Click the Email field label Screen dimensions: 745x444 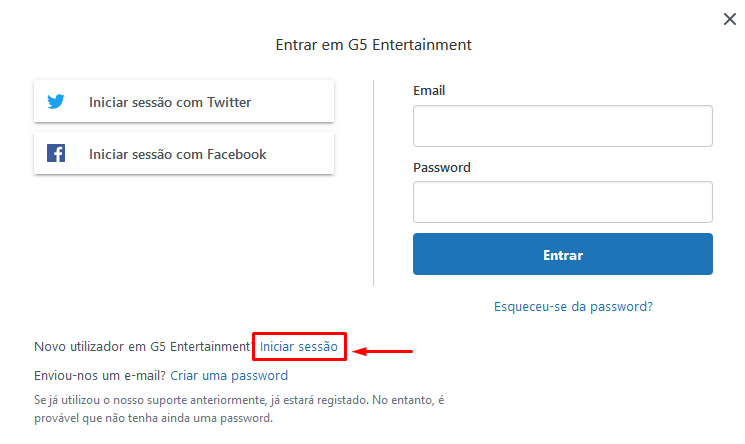429,90
